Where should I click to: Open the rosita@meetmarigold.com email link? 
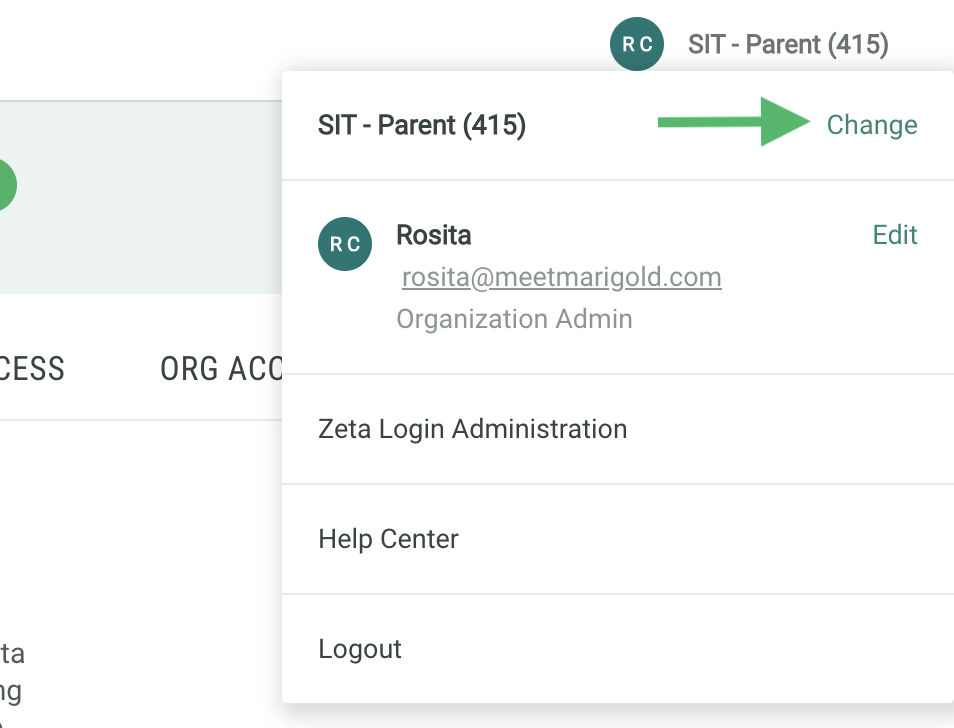point(561,277)
